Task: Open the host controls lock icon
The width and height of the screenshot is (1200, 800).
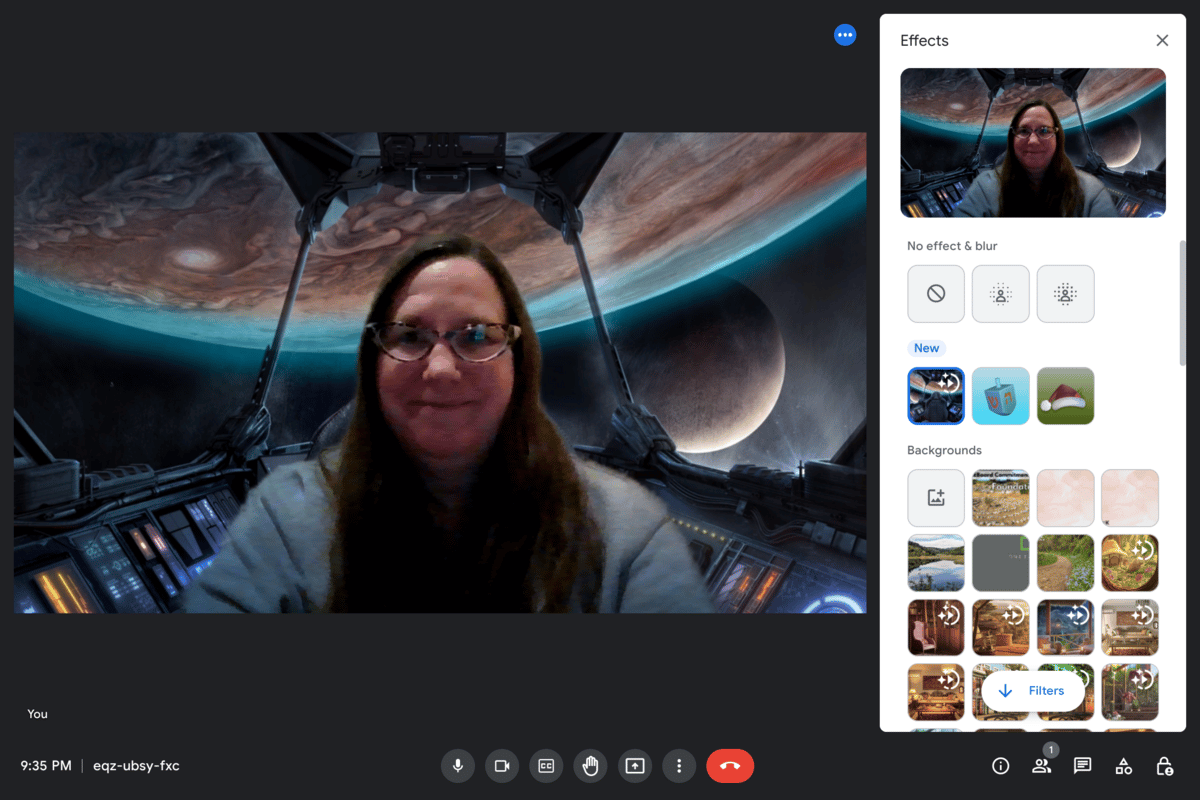Action: click(x=1165, y=766)
